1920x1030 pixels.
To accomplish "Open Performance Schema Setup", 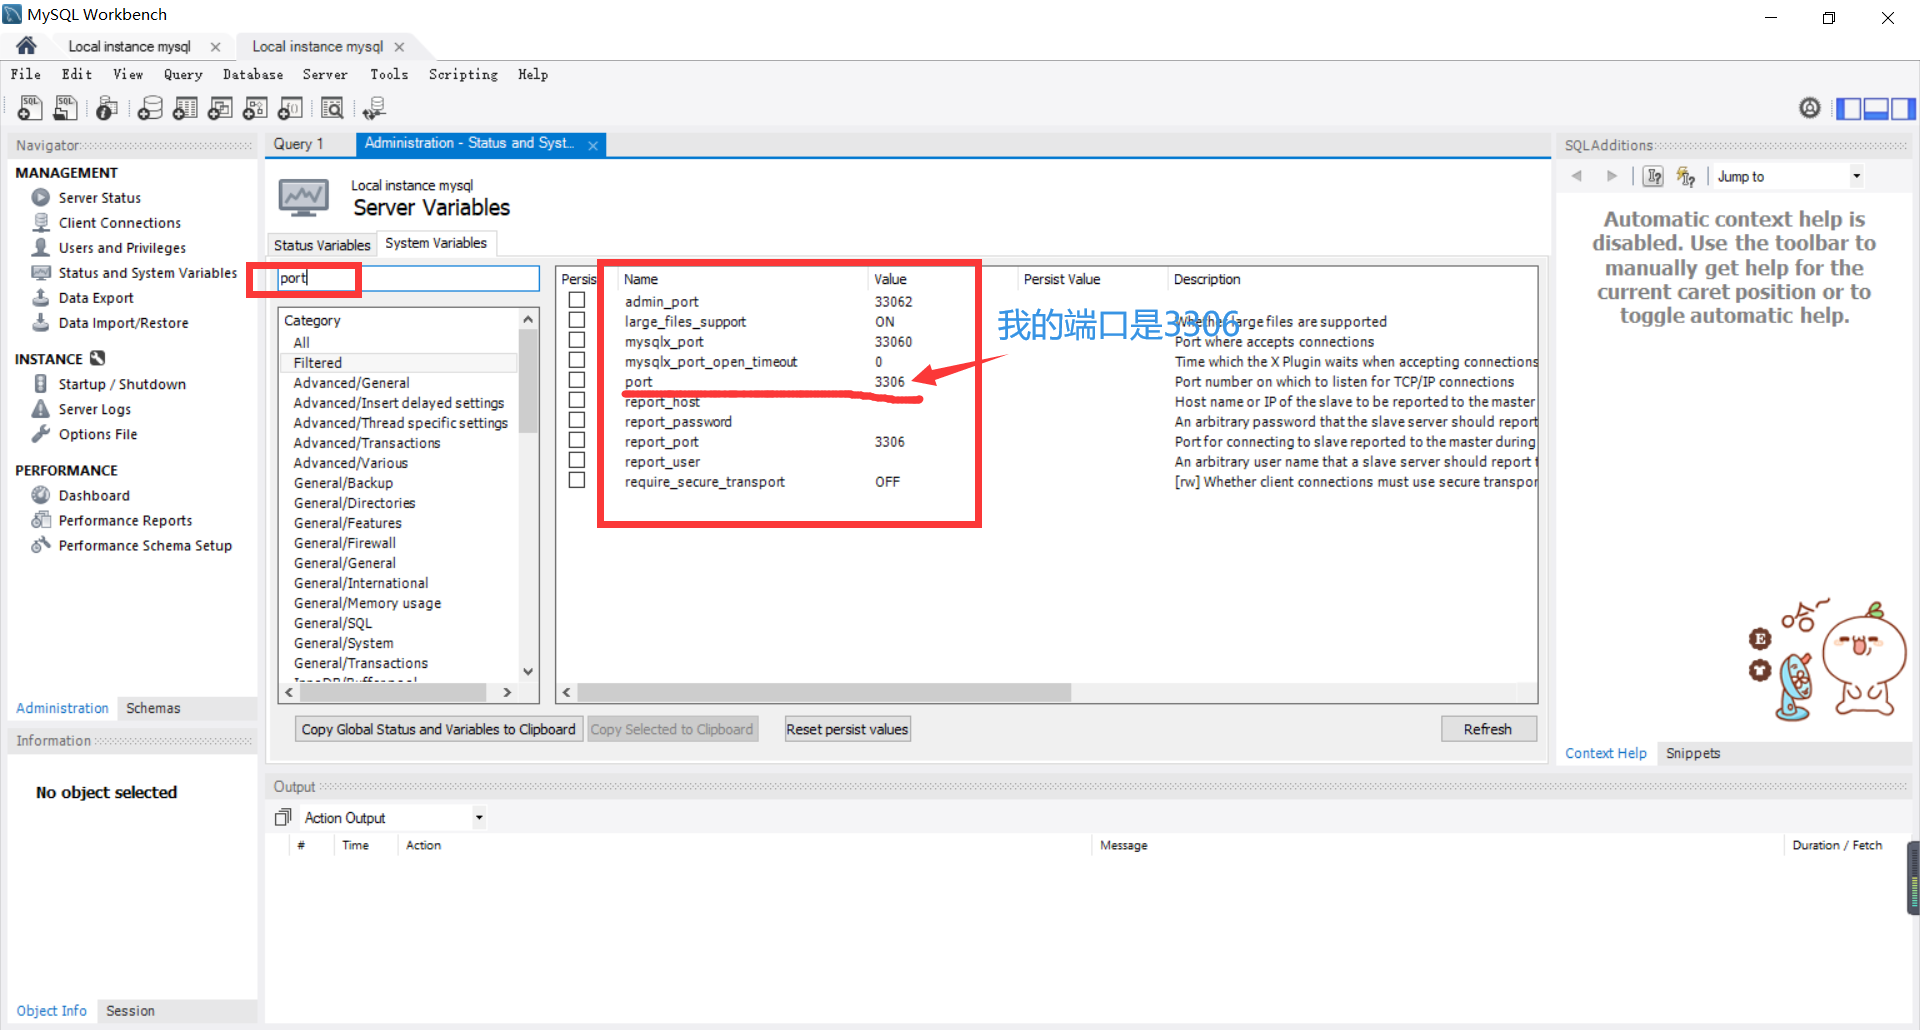I will coord(145,545).
